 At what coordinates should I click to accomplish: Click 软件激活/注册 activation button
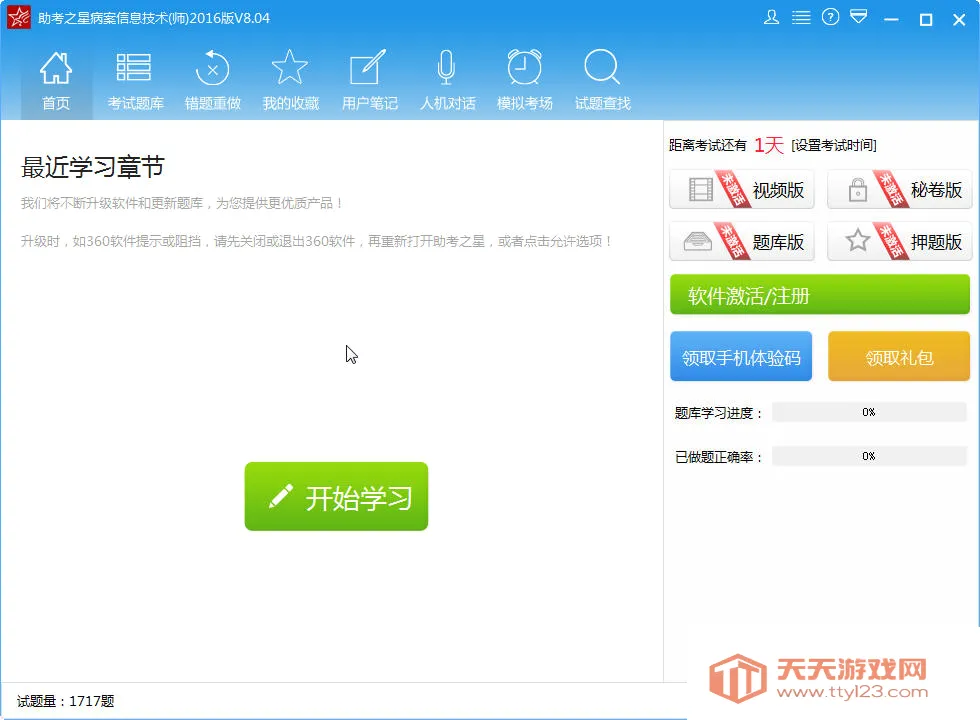point(820,294)
